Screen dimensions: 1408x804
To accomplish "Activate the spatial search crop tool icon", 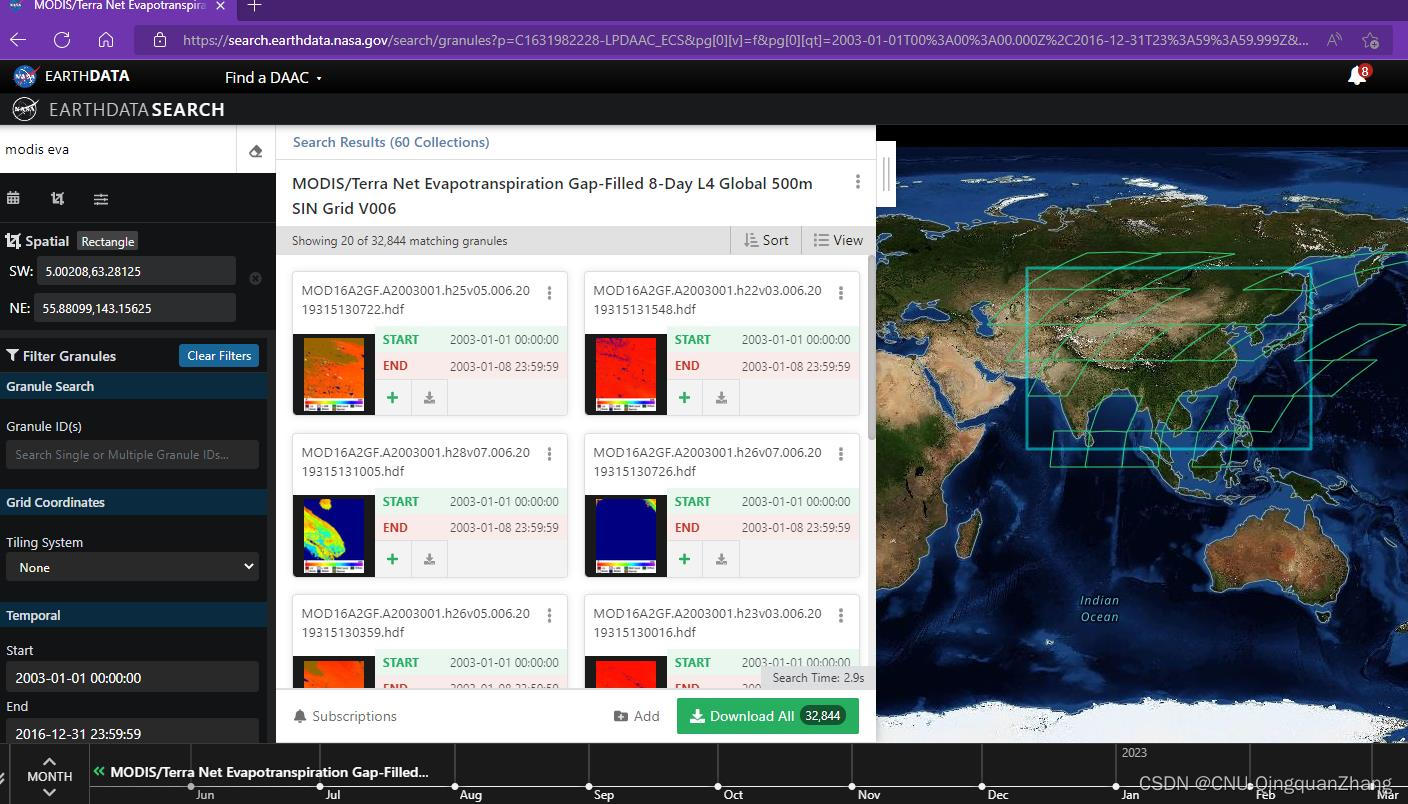I will click(57, 198).
